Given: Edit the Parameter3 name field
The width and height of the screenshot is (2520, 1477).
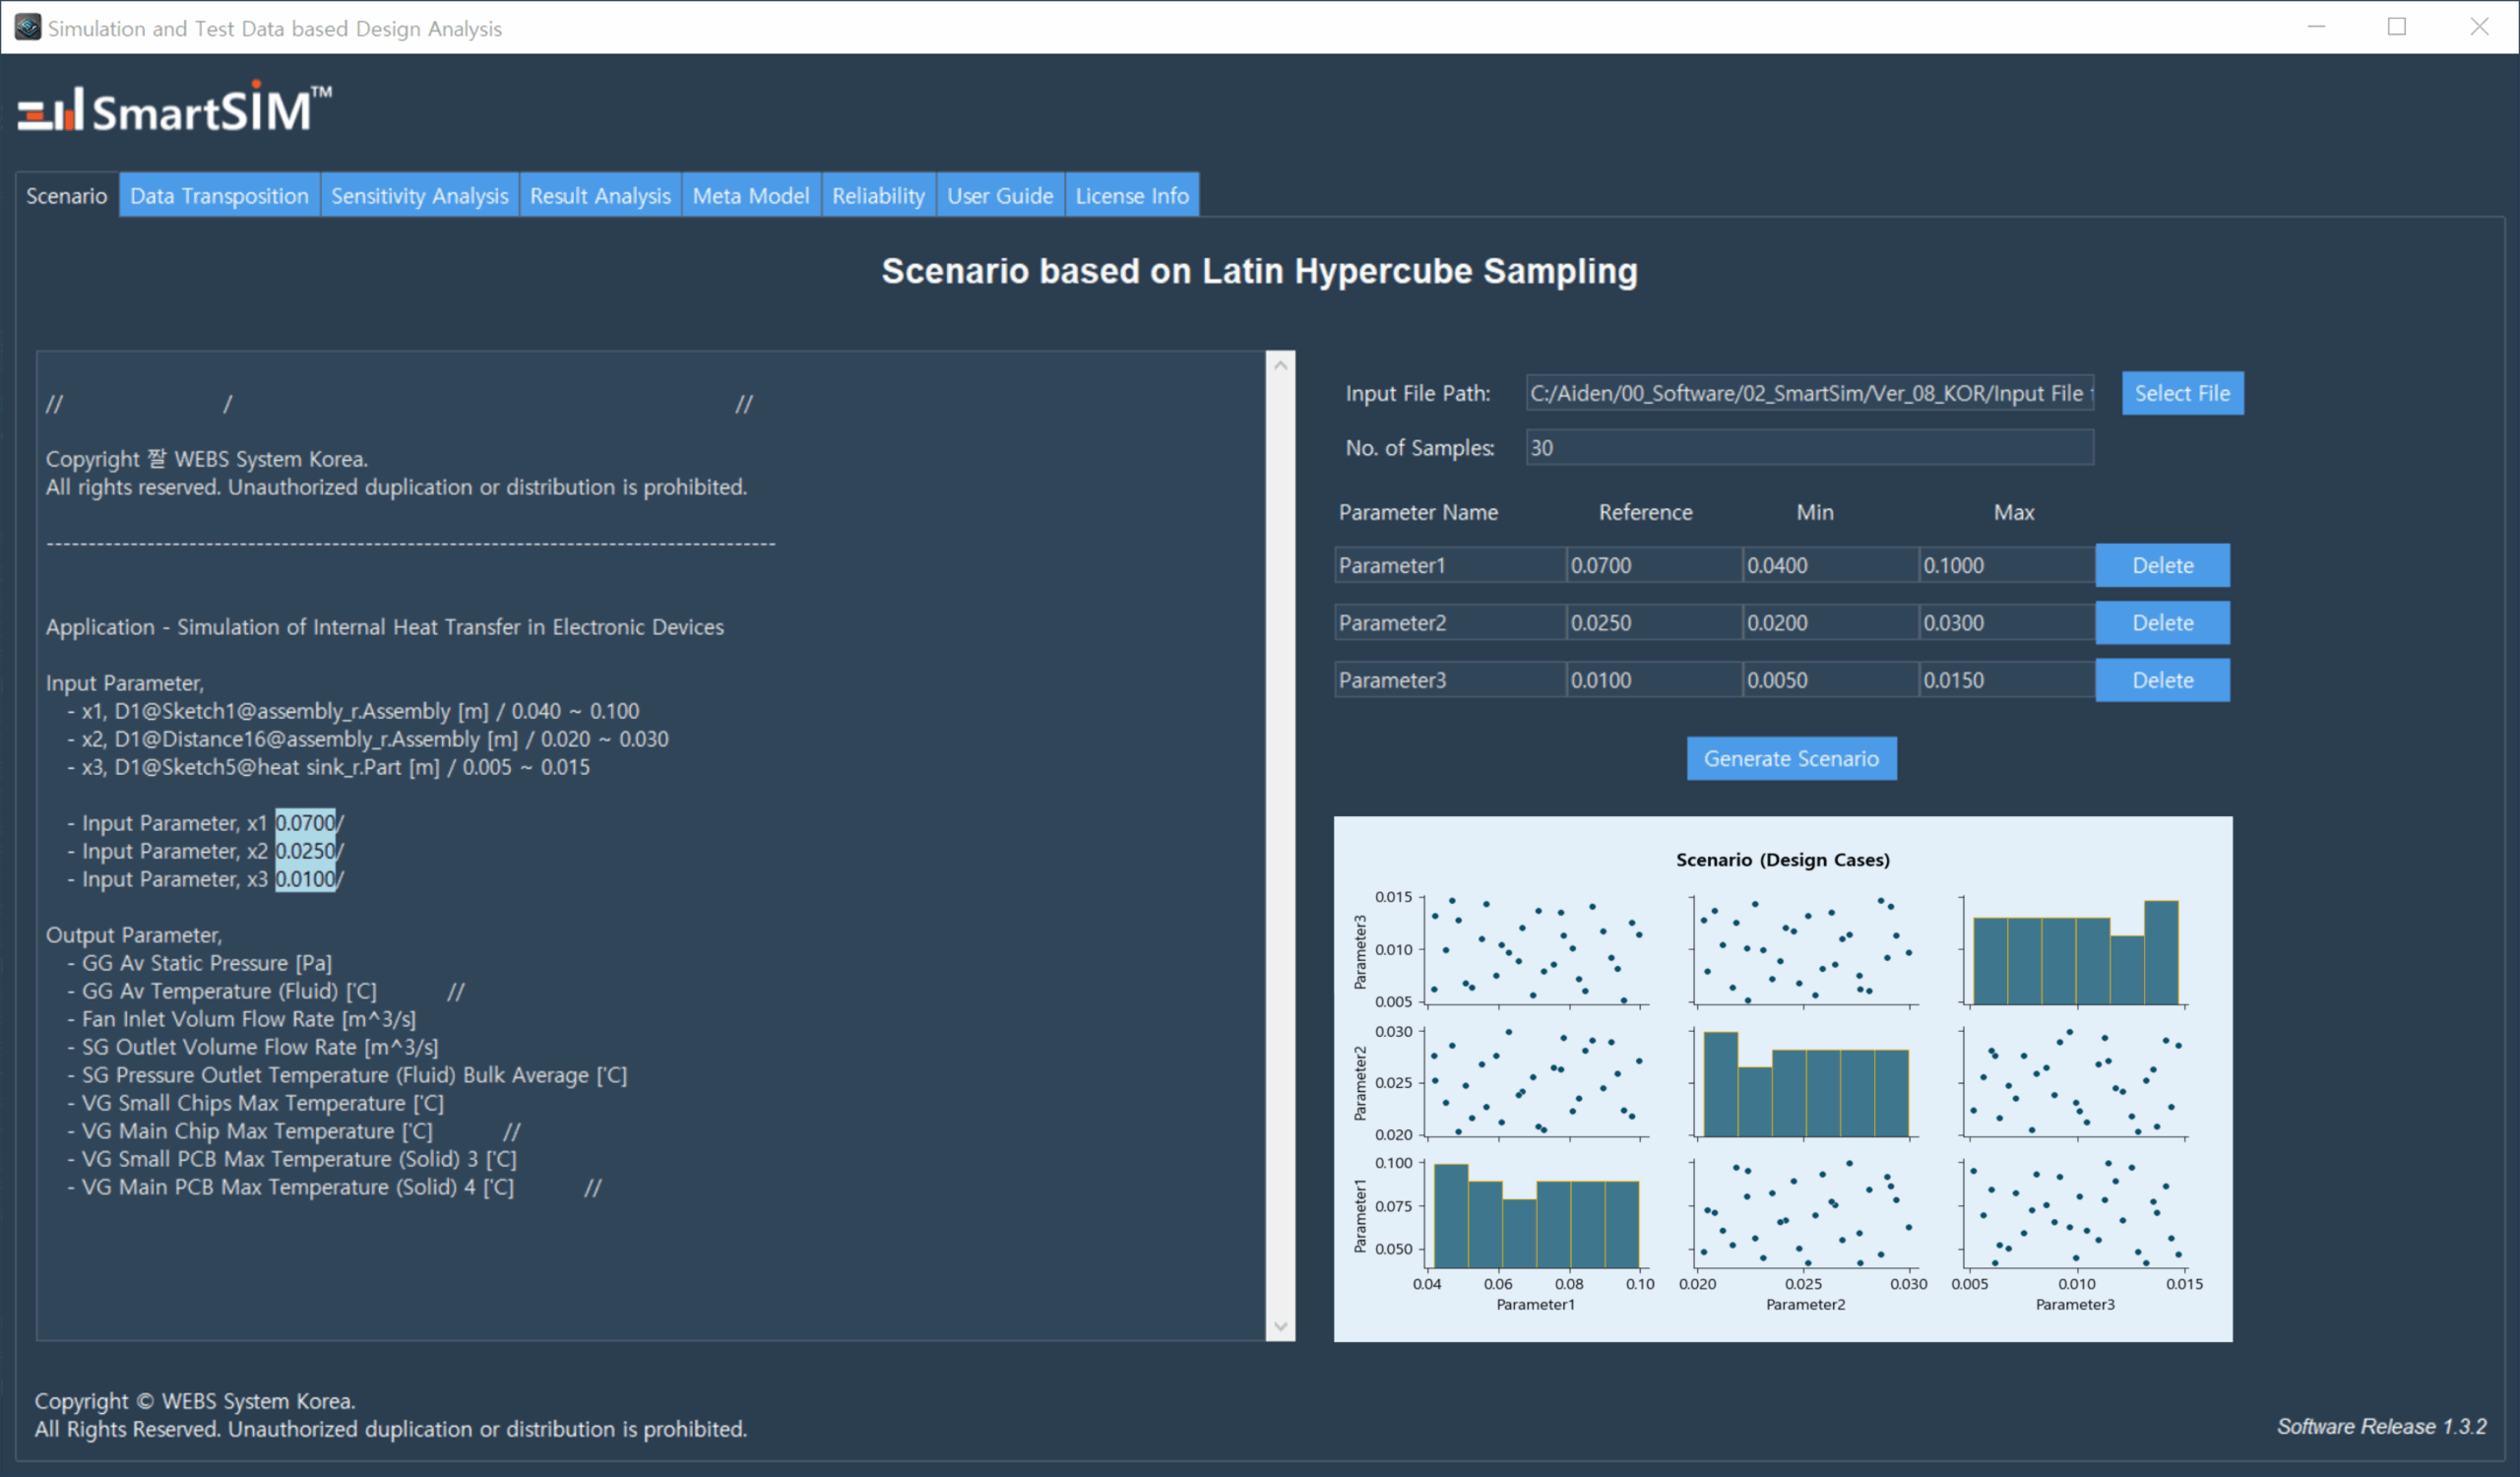Looking at the screenshot, I should pyautogui.click(x=1450, y=679).
